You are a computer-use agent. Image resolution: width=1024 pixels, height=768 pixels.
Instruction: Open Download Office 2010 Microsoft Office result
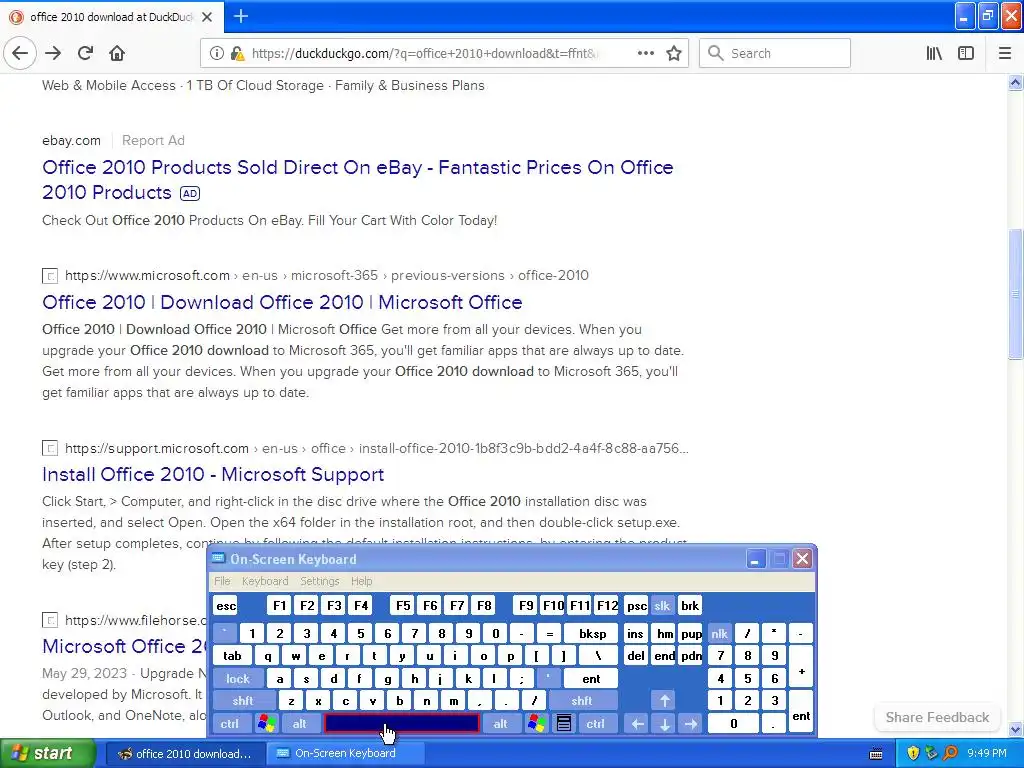point(282,302)
